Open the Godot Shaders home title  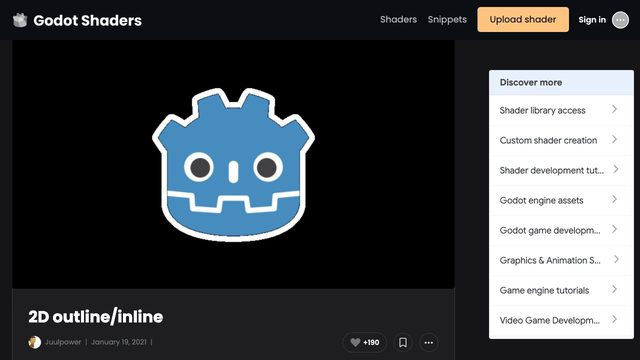(x=87, y=20)
